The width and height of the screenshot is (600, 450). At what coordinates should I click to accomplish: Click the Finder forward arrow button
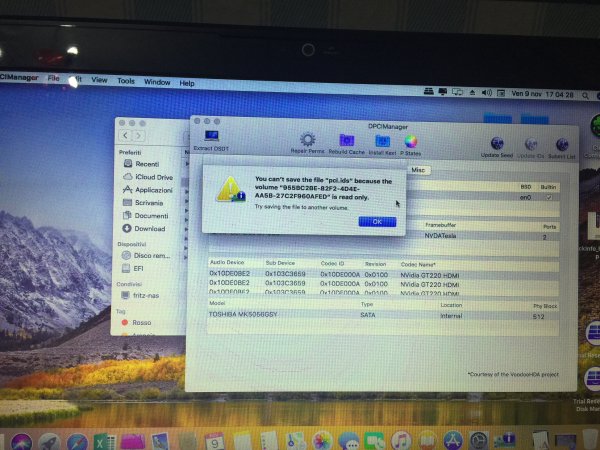pos(139,135)
